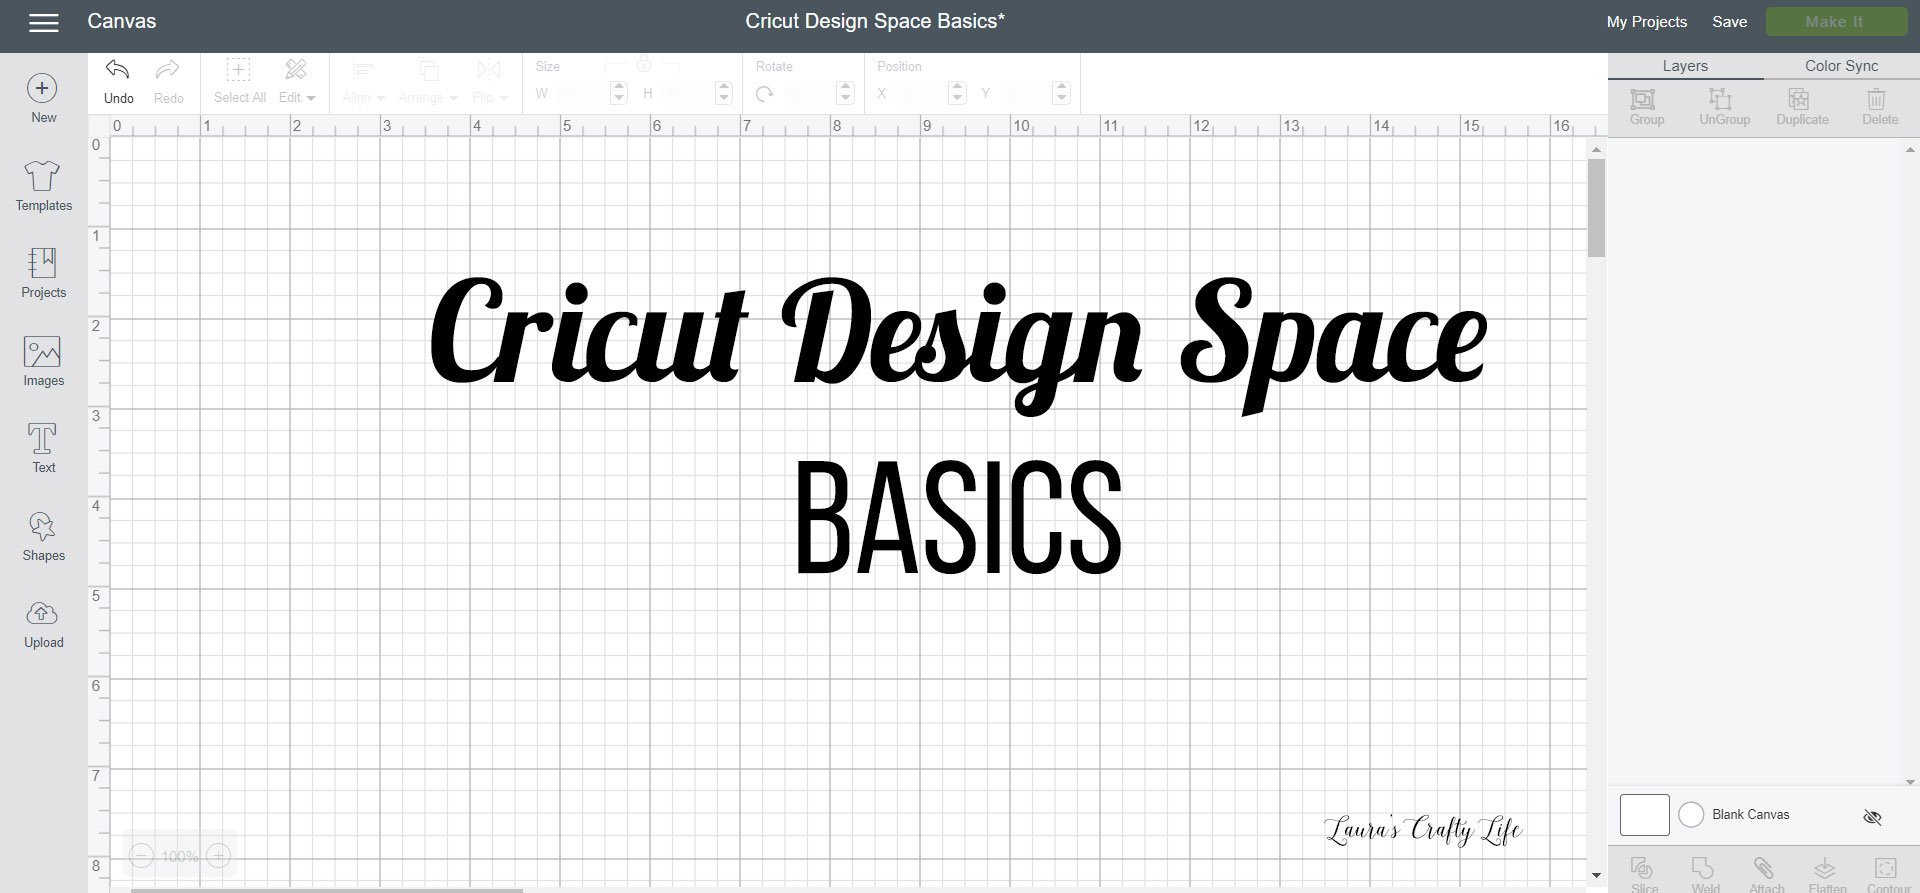Open the hamburger menu
Screen dimensions: 1920x893
(43, 23)
